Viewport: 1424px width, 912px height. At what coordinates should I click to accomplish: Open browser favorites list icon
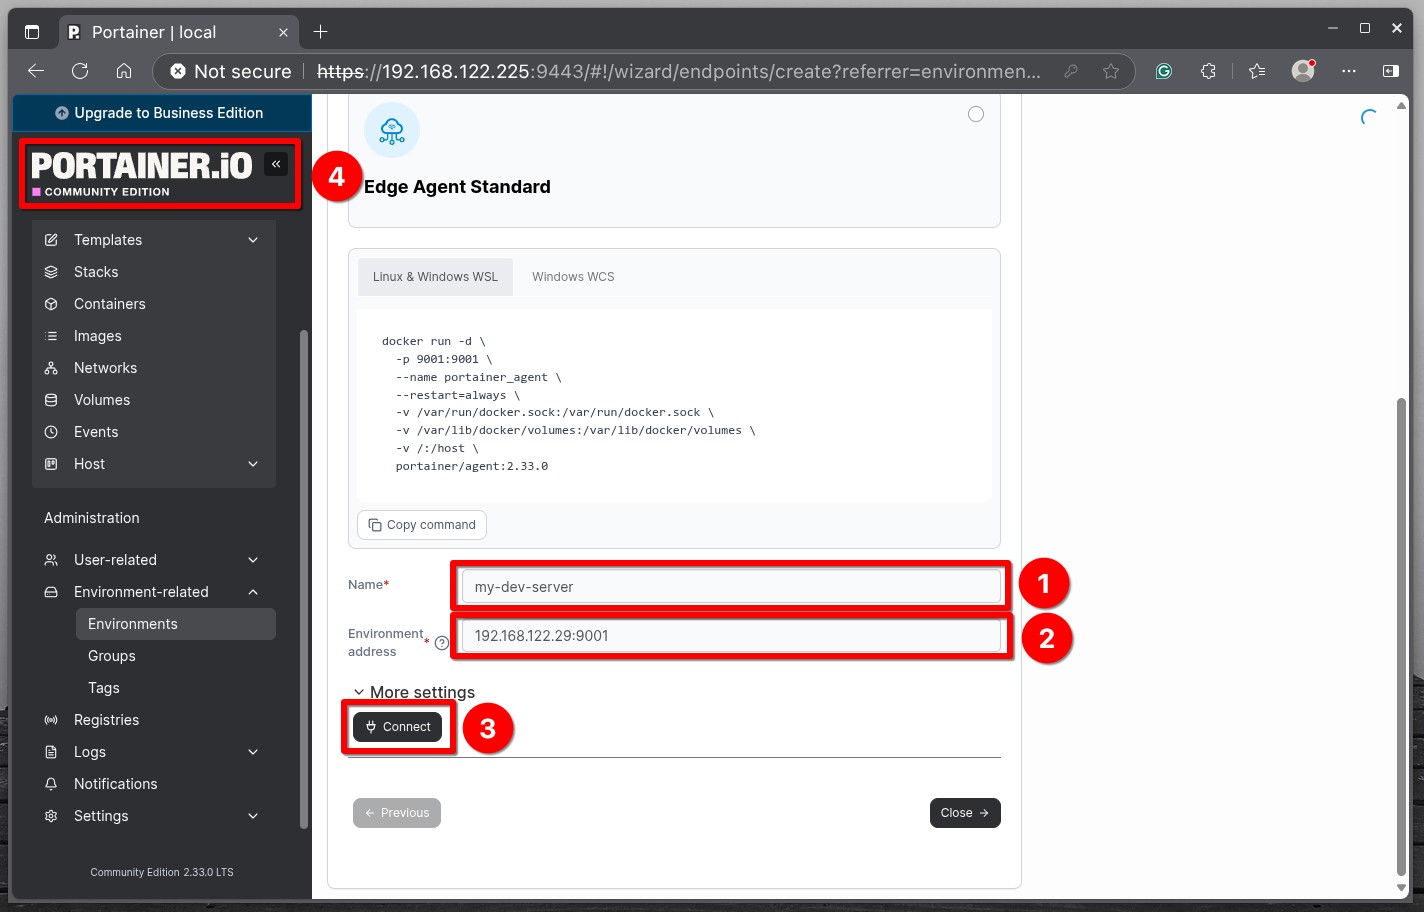pyautogui.click(x=1257, y=71)
